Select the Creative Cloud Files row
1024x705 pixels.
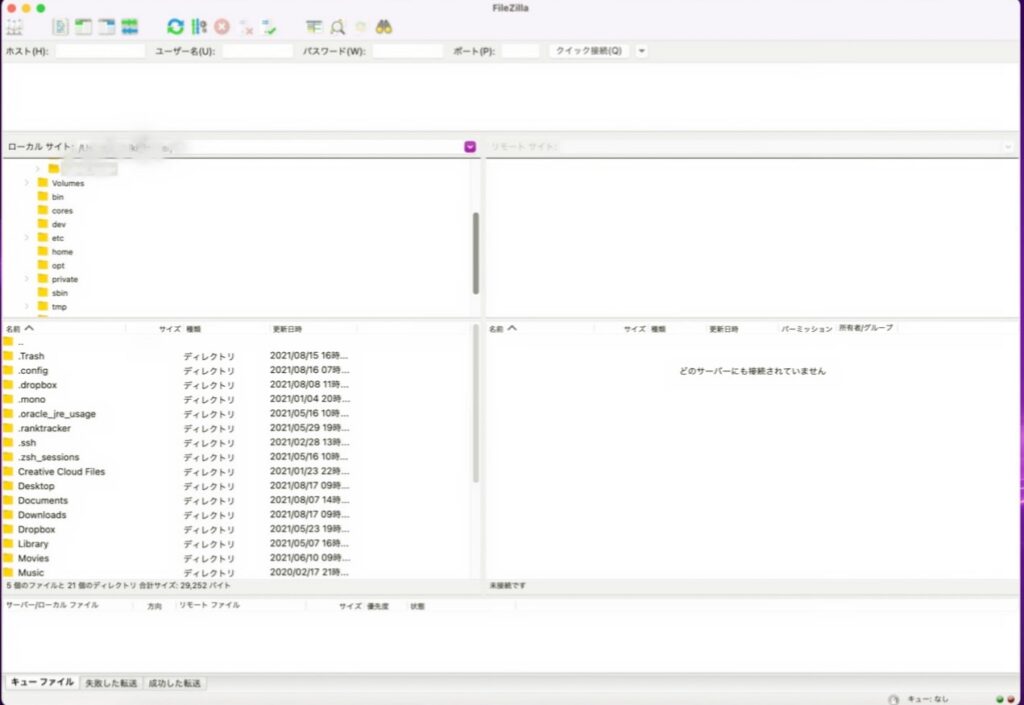[237, 471]
